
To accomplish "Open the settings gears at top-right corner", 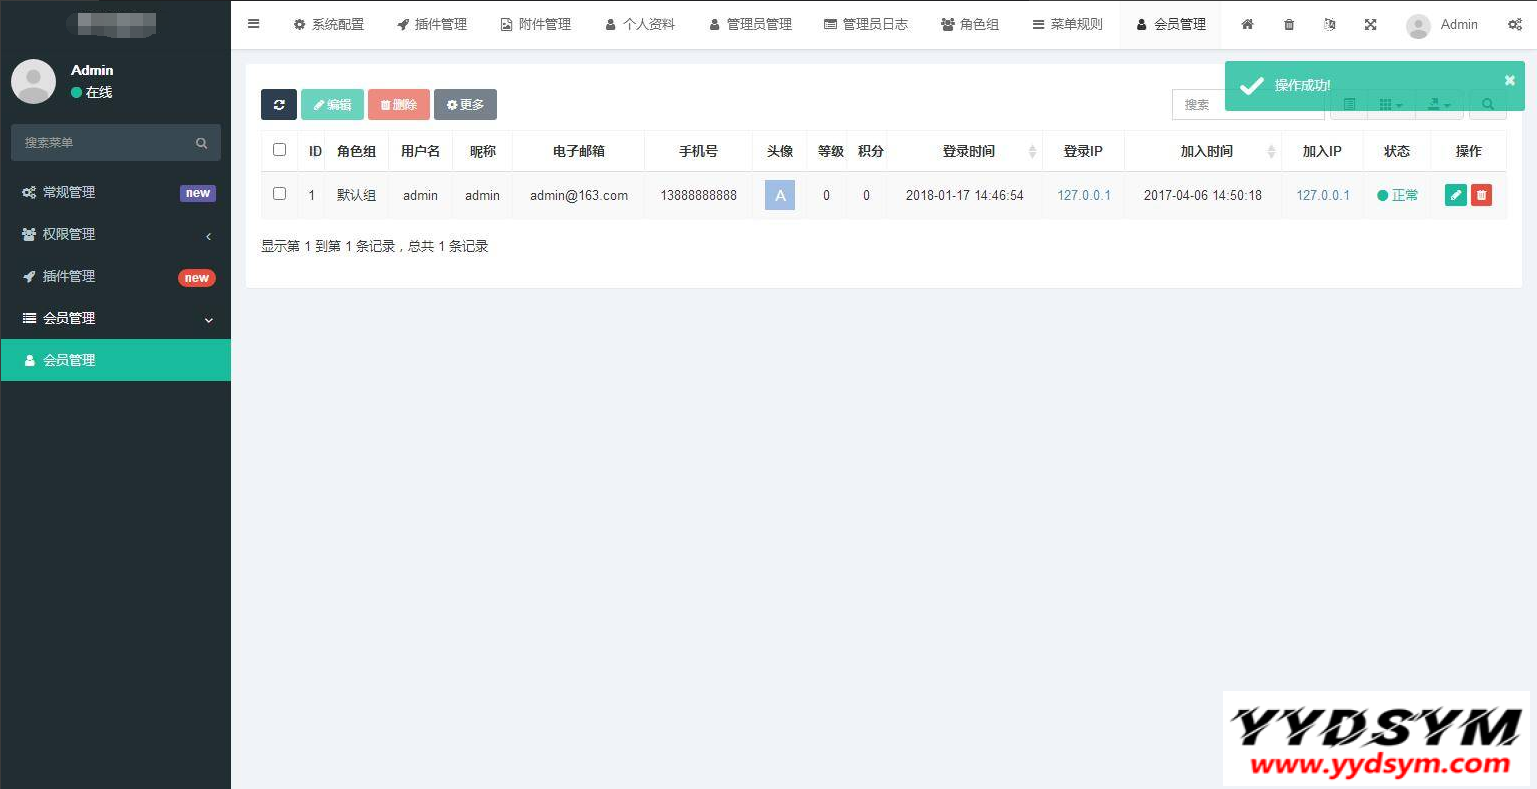I will pyautogui.click(x=1515, y=24).
